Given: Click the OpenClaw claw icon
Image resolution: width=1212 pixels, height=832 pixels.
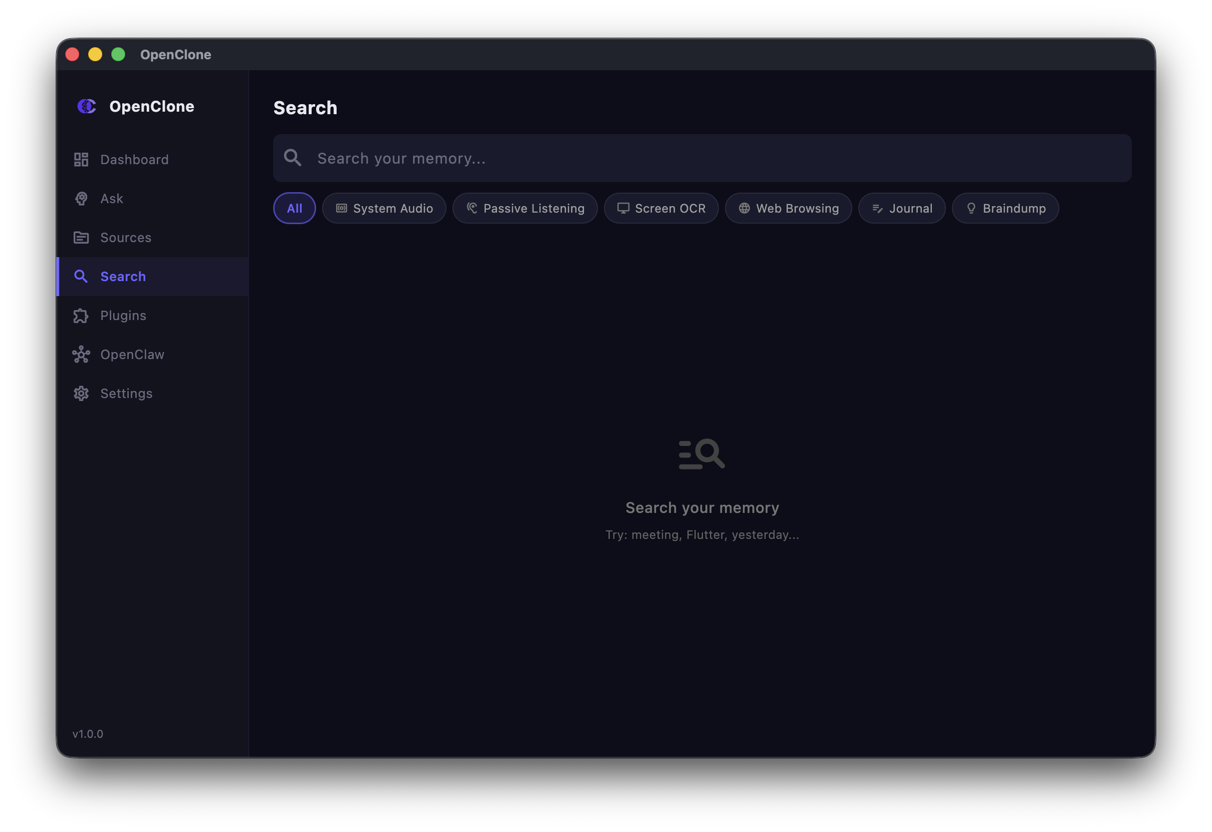Looking at the screenshot, I should coord(80,354).
